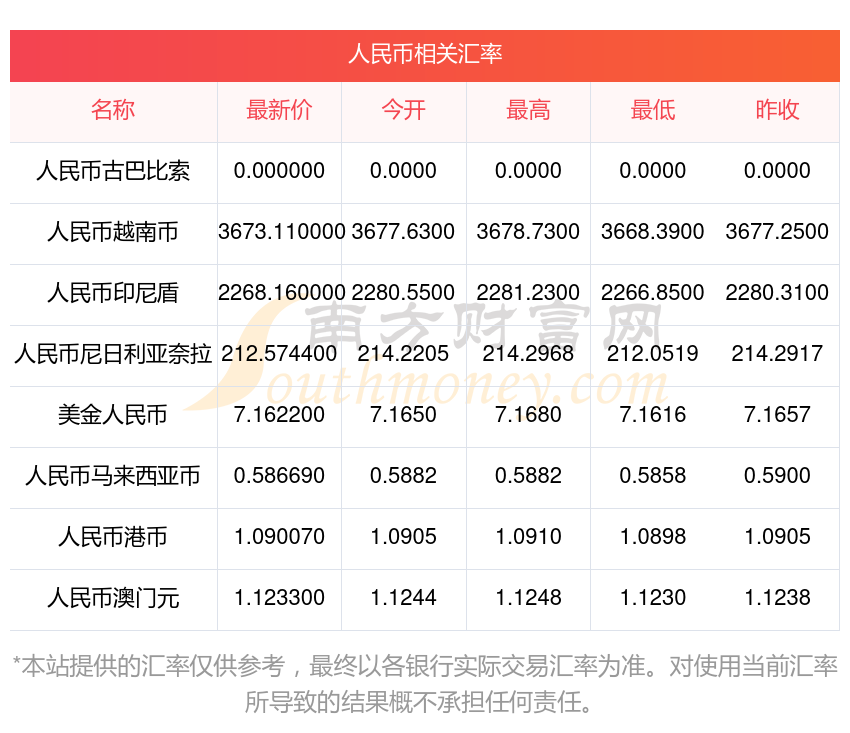Click the value 1.1248

pyautogui.click(x=528, y=598)
